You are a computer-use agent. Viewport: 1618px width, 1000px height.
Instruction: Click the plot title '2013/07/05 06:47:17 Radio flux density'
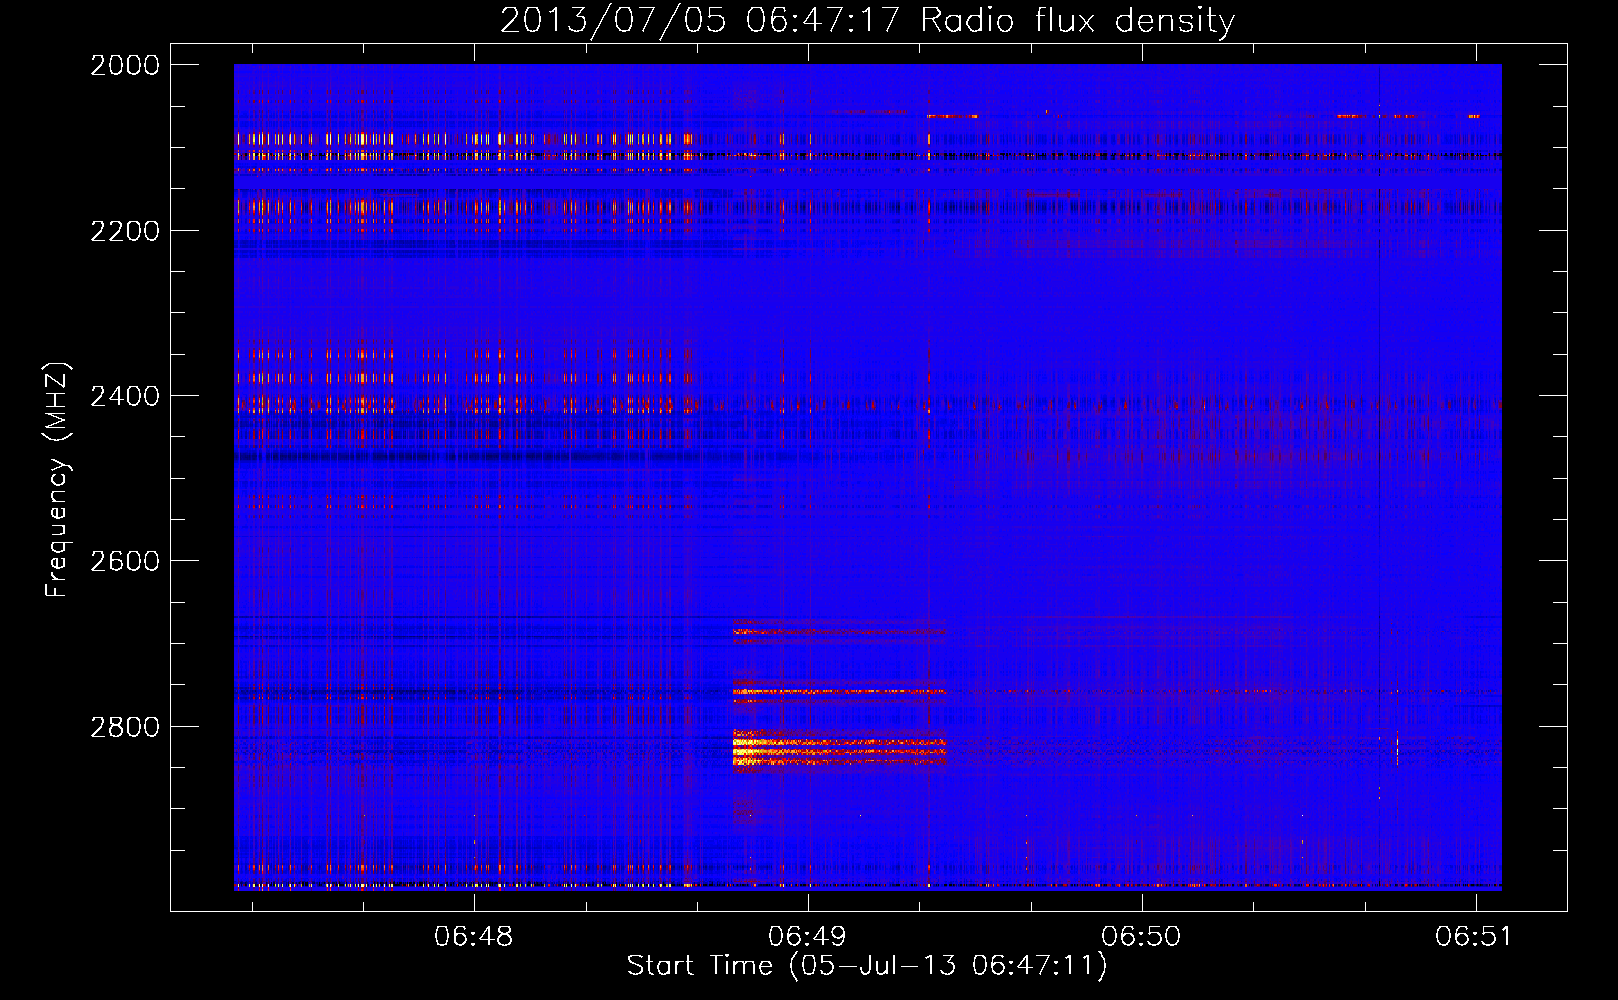pos(867,20)
